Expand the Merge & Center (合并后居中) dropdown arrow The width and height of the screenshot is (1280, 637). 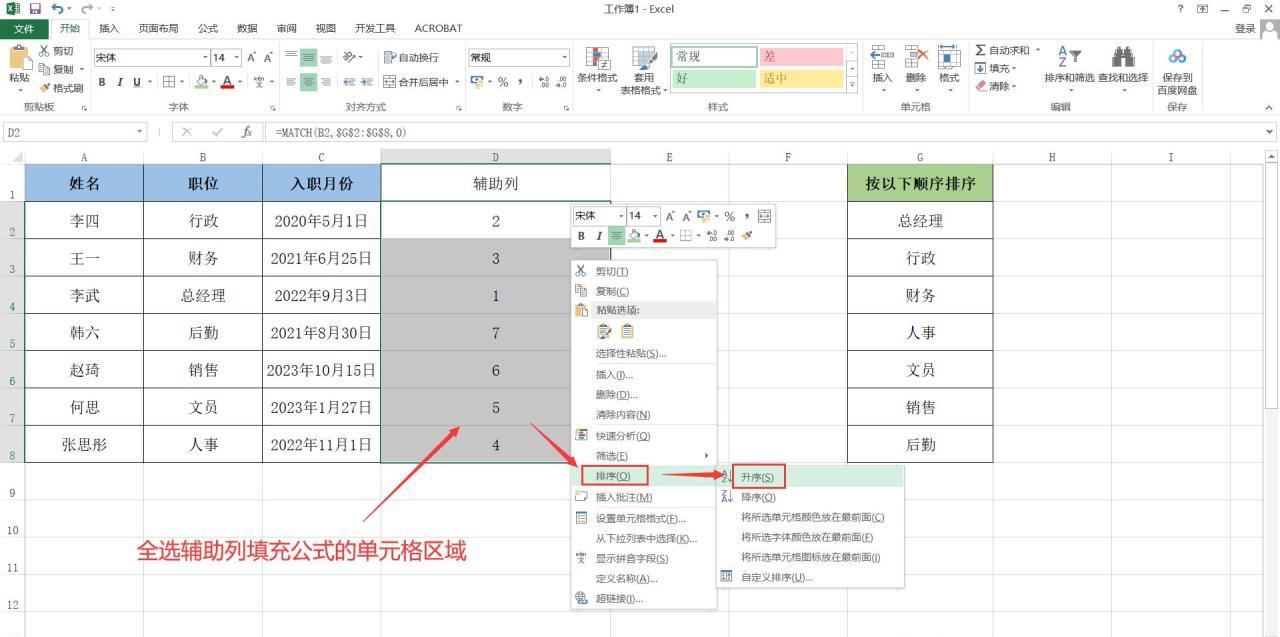[x=457, y=82]
